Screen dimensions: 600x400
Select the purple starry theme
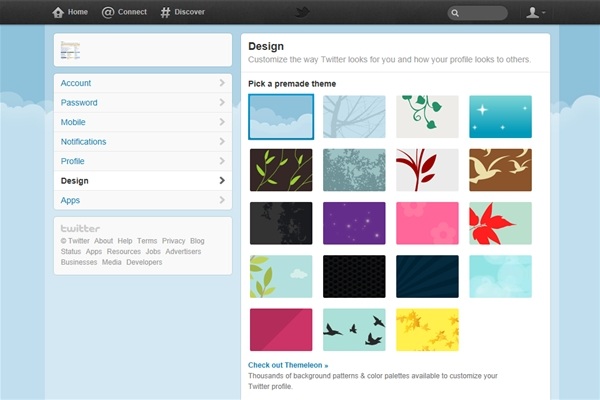tap(354, 223)
